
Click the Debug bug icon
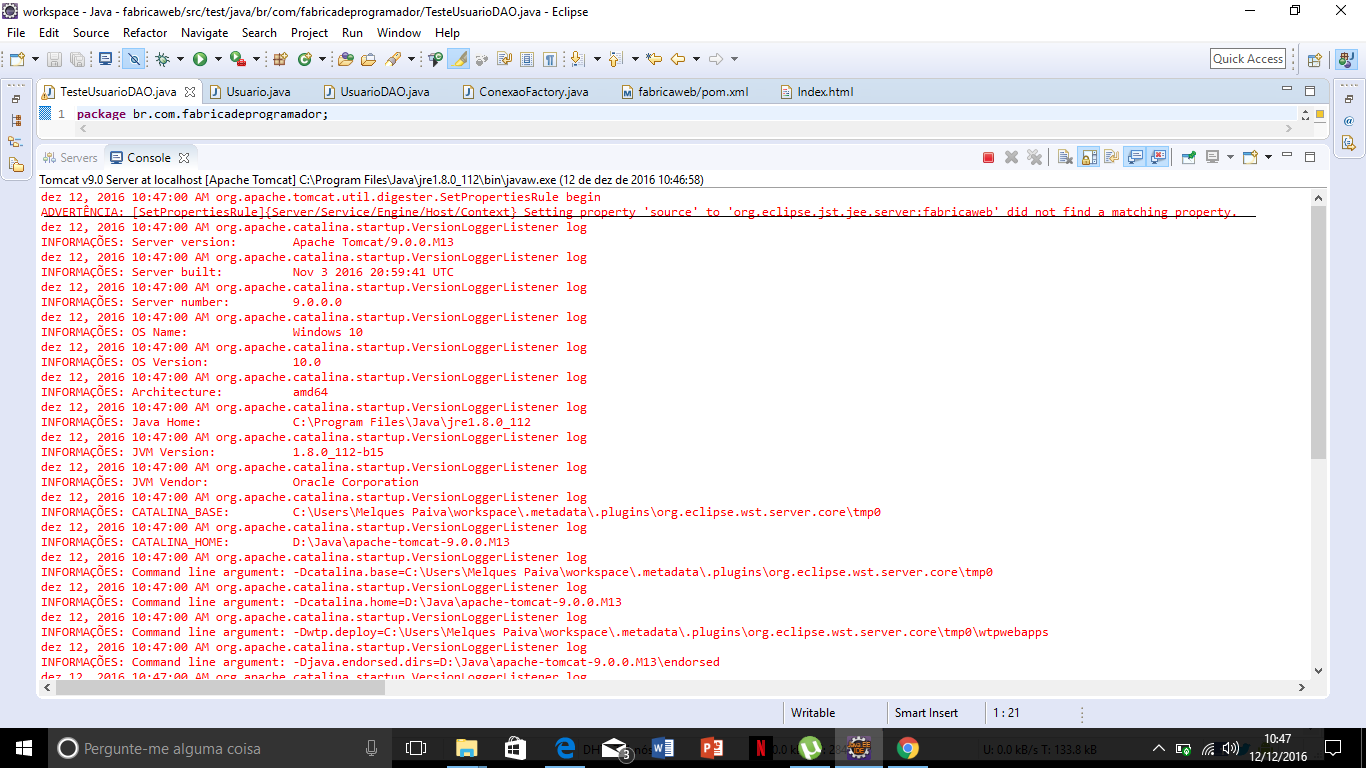[162, 59]
